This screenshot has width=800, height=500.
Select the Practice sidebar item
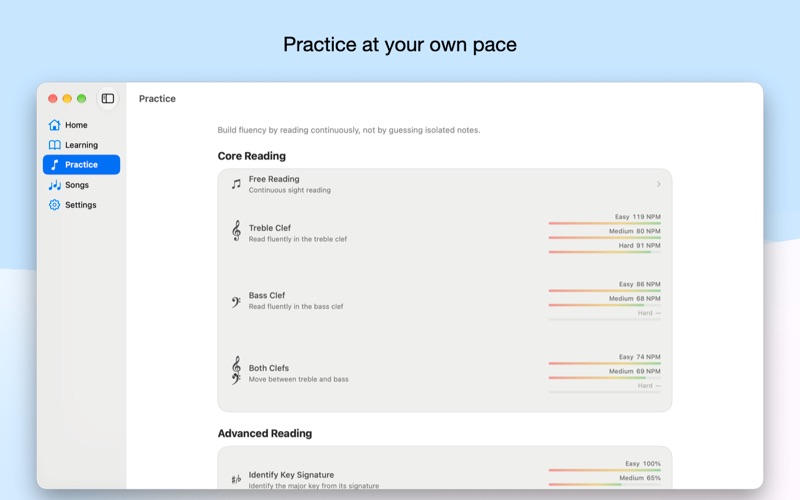point(82,165)
